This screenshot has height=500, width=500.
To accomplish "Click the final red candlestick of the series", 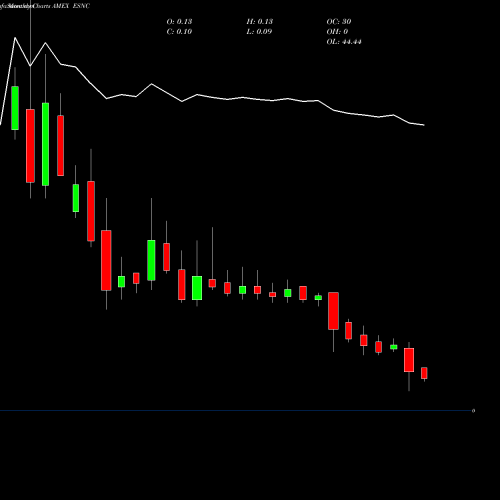I will [x=424, y=373].
